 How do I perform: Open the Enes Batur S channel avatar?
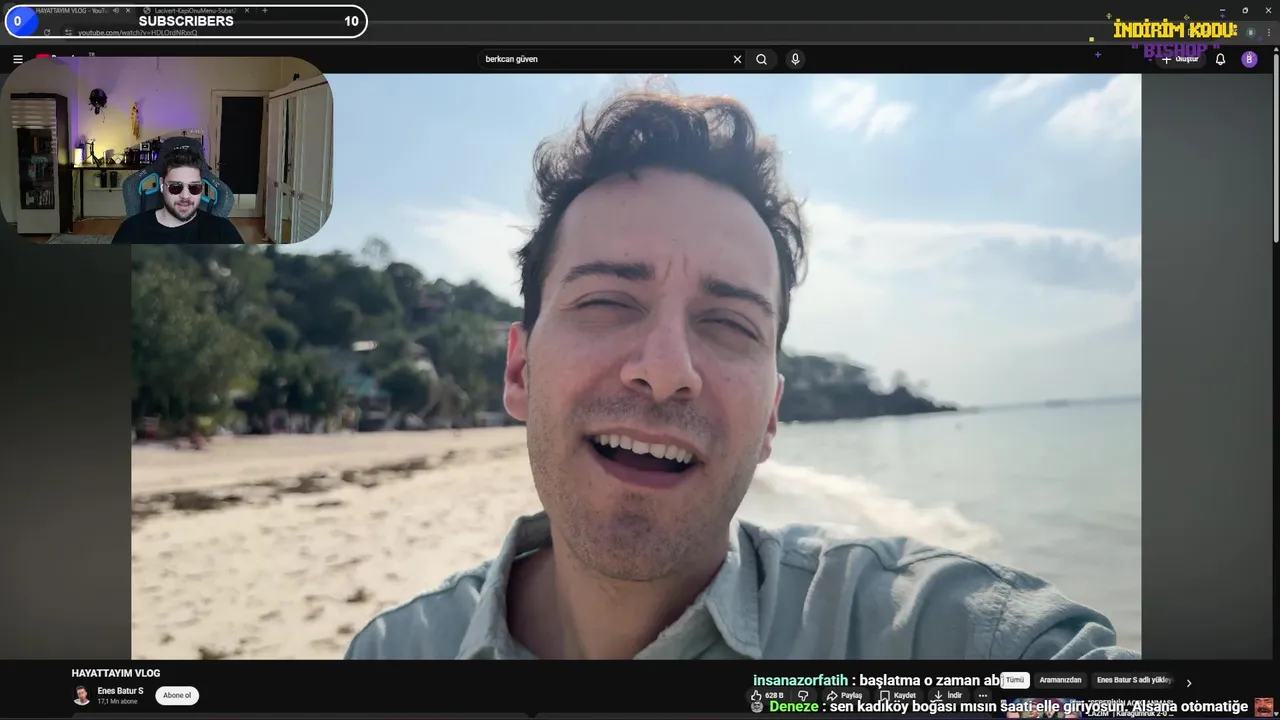click(81, 695)
